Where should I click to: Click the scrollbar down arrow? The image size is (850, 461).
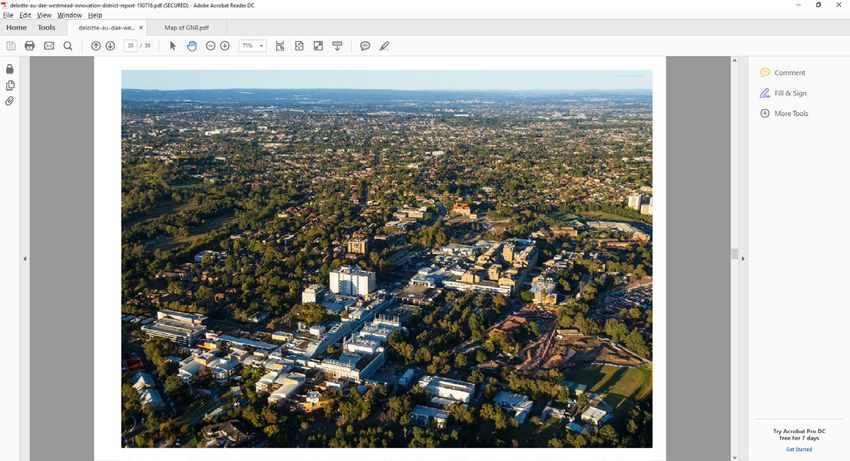pos(735,457)
